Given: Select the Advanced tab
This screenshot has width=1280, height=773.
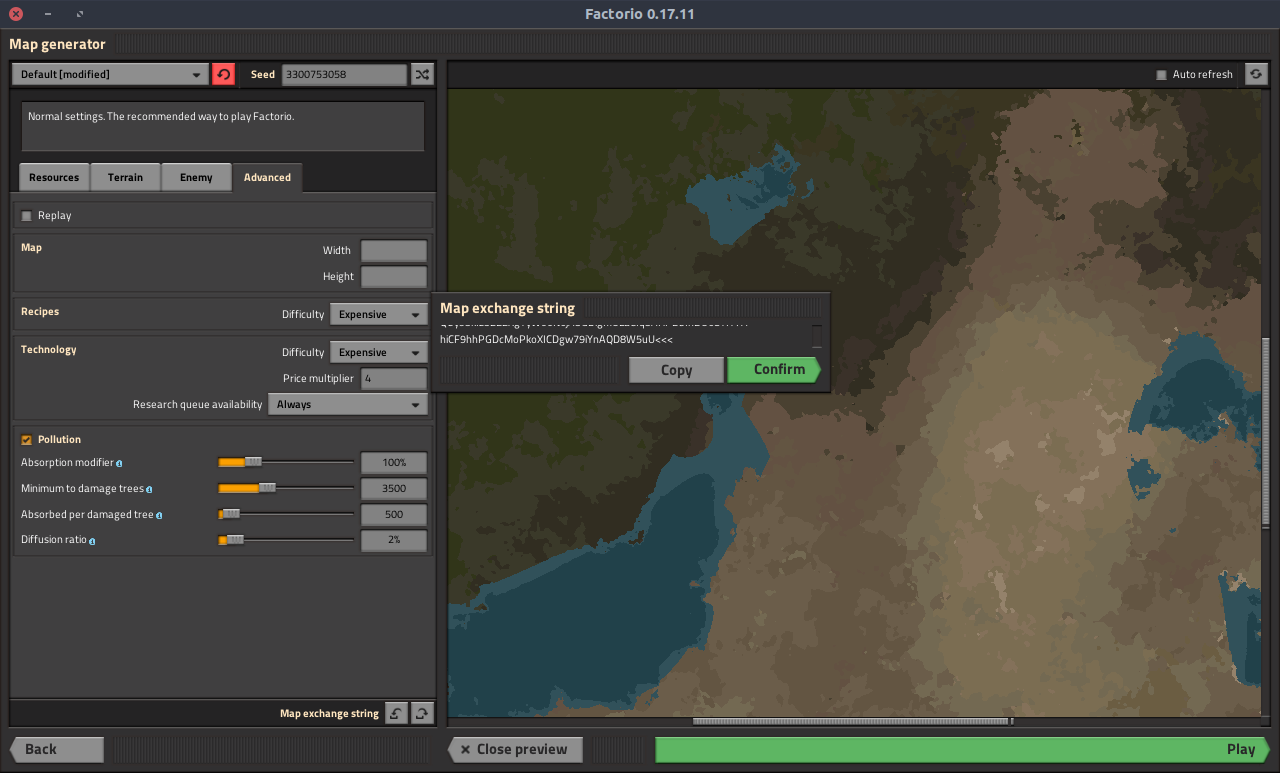Looking at the screenshot, I should 267,177.
